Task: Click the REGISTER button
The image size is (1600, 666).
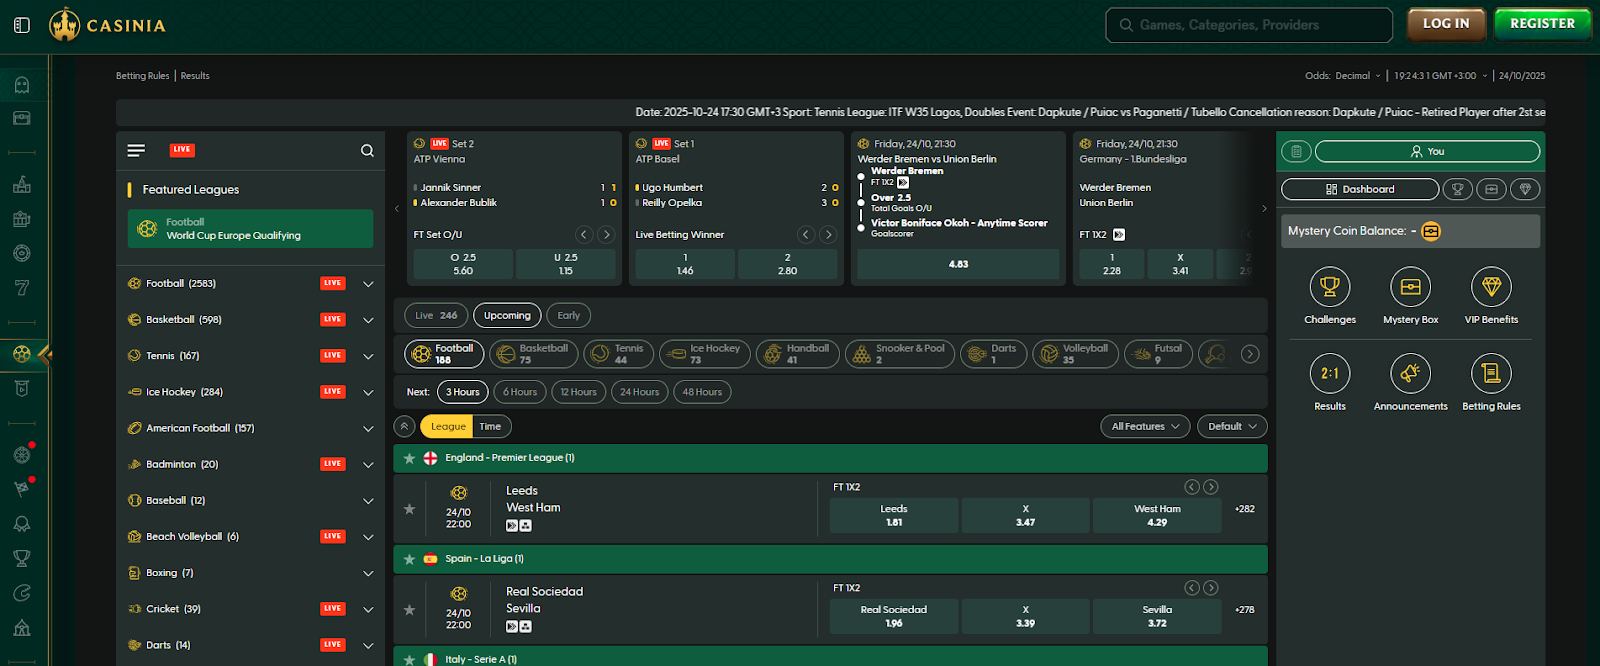Action: 1542,24
